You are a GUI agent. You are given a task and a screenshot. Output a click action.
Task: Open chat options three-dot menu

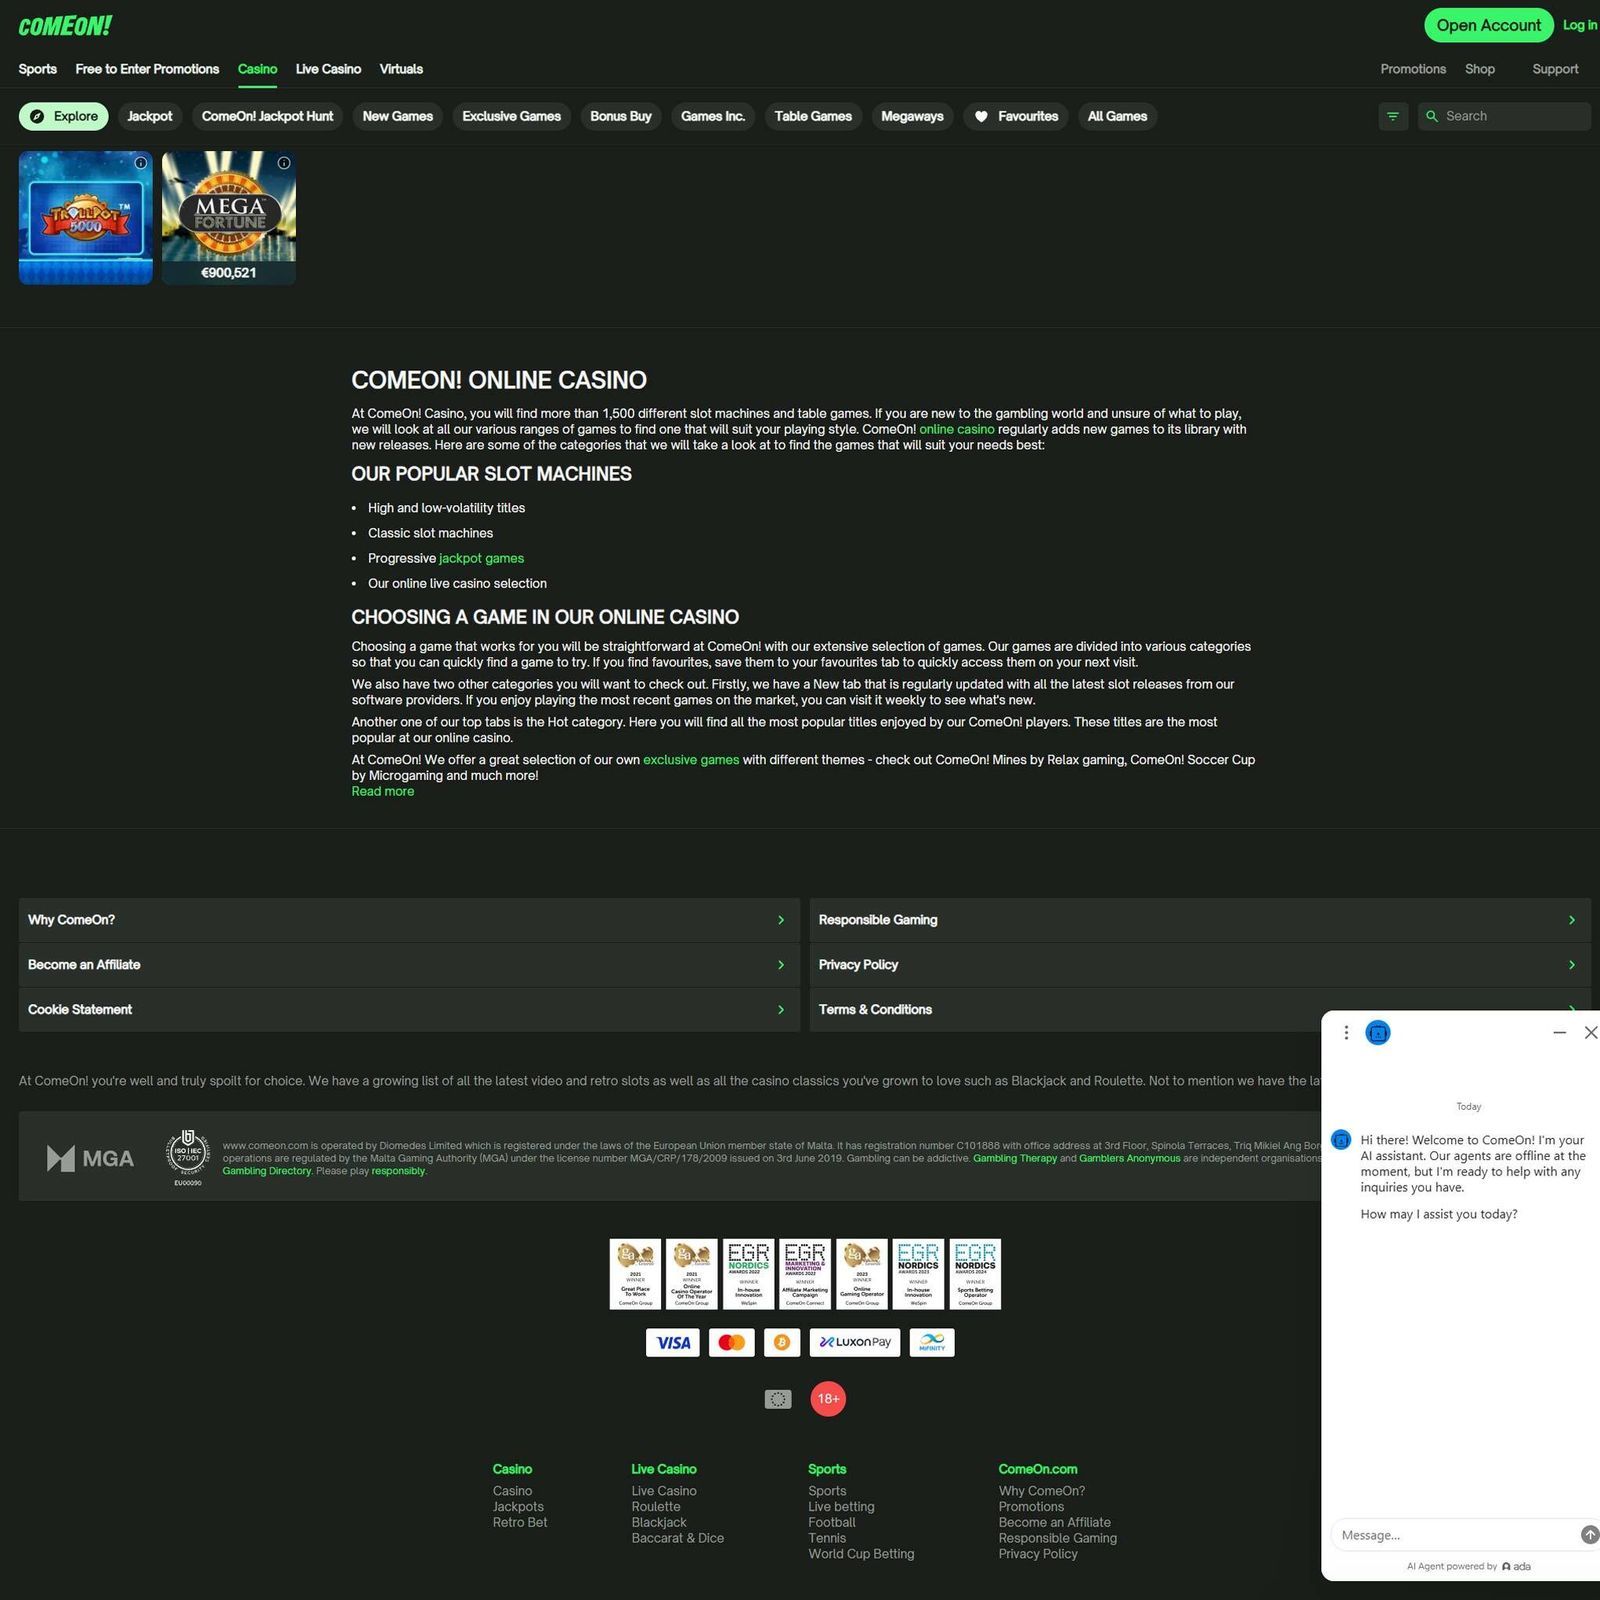click(1346, 1032)
